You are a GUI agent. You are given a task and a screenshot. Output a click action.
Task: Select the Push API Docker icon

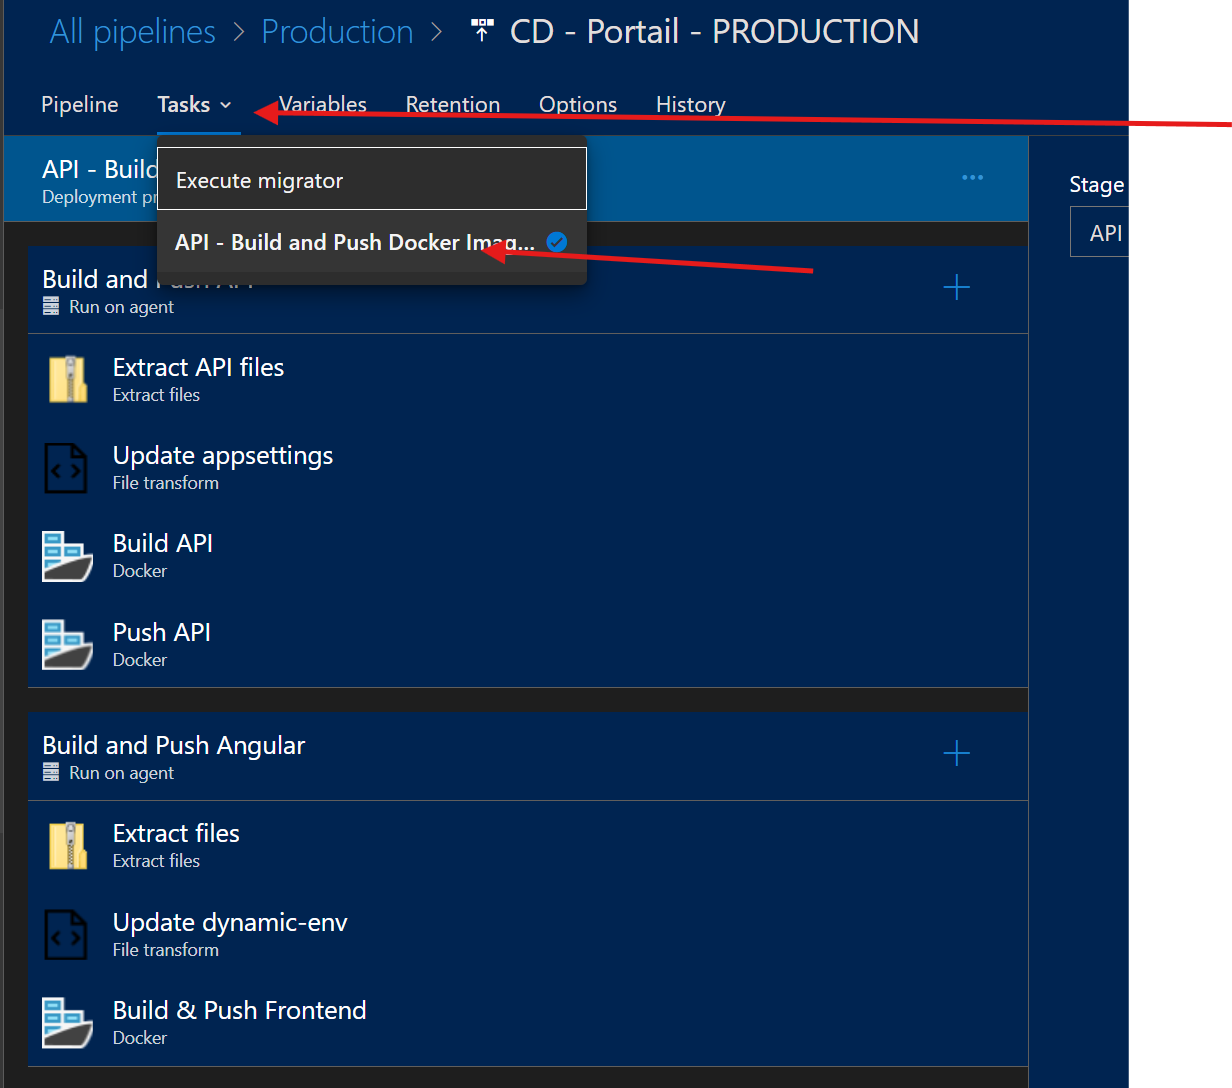[68, 645]
